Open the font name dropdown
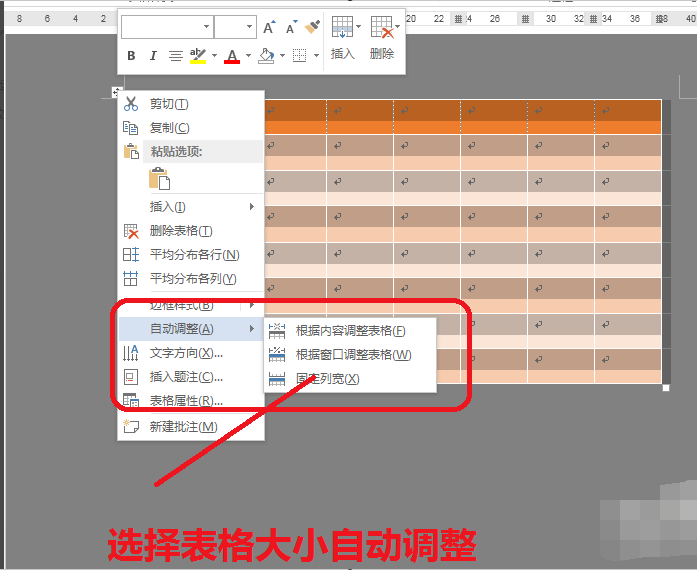The width and height of the screenshot is (697, 570). click(x=206, y=27)
